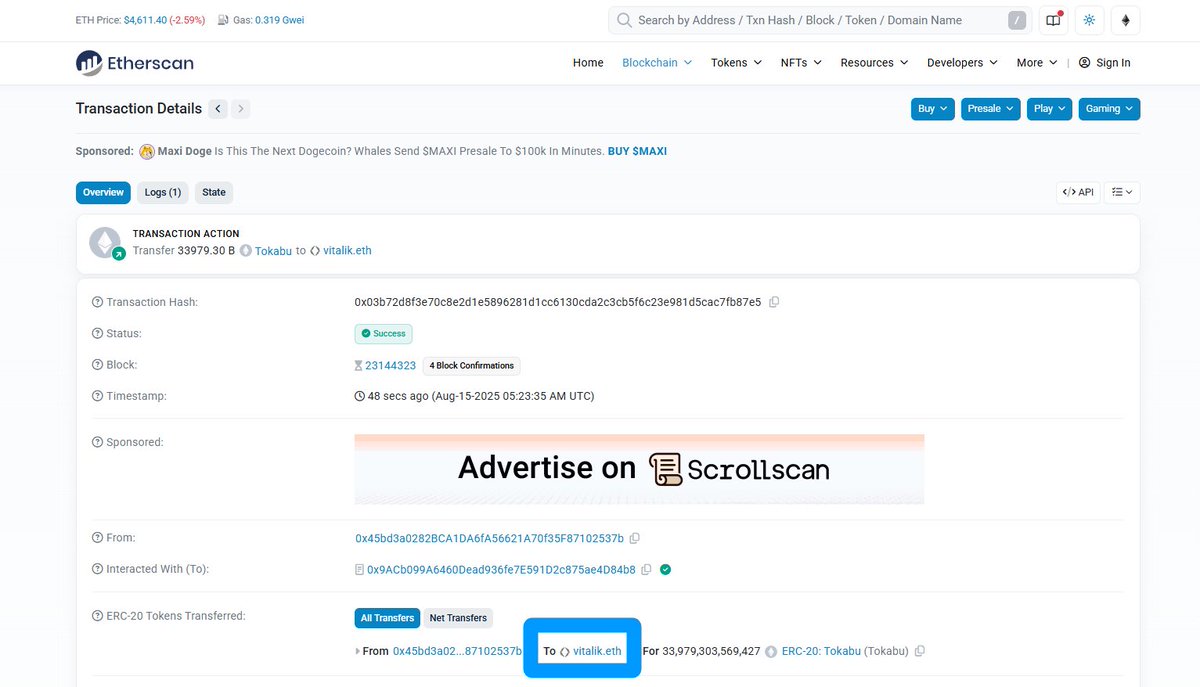Click Tokabu link in Transaction Action
This screenshot has width=1200, height=687.
click(x=273, y=251)
